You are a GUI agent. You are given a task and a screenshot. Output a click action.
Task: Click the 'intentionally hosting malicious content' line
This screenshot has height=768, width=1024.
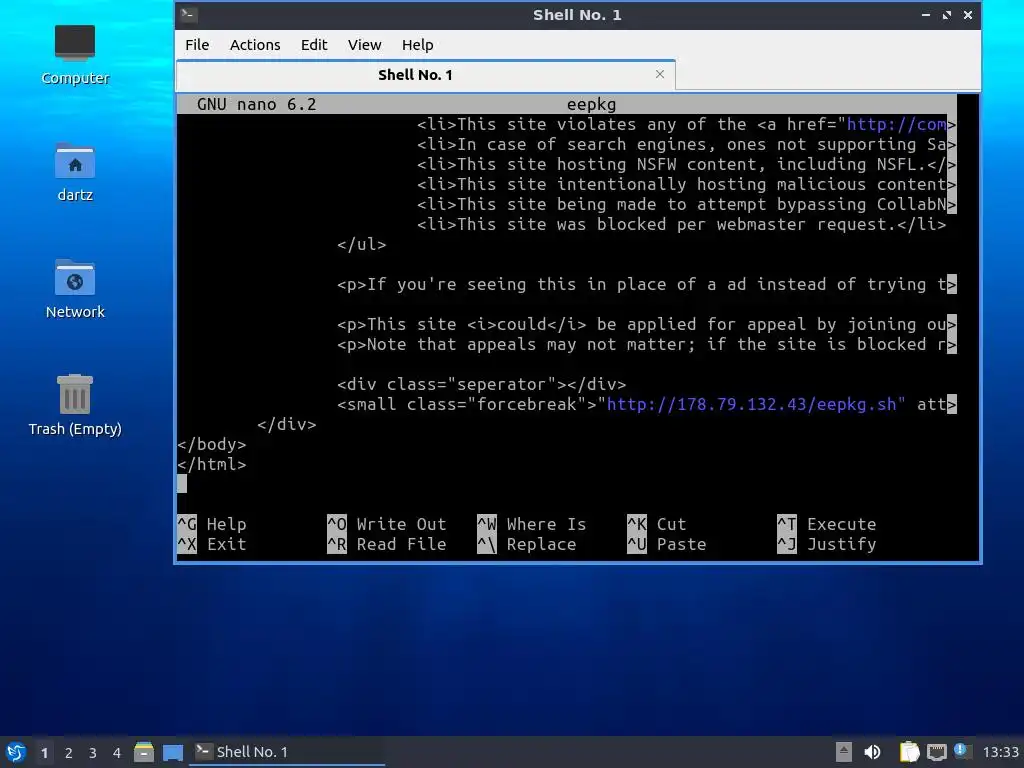(x=686, y=184)
